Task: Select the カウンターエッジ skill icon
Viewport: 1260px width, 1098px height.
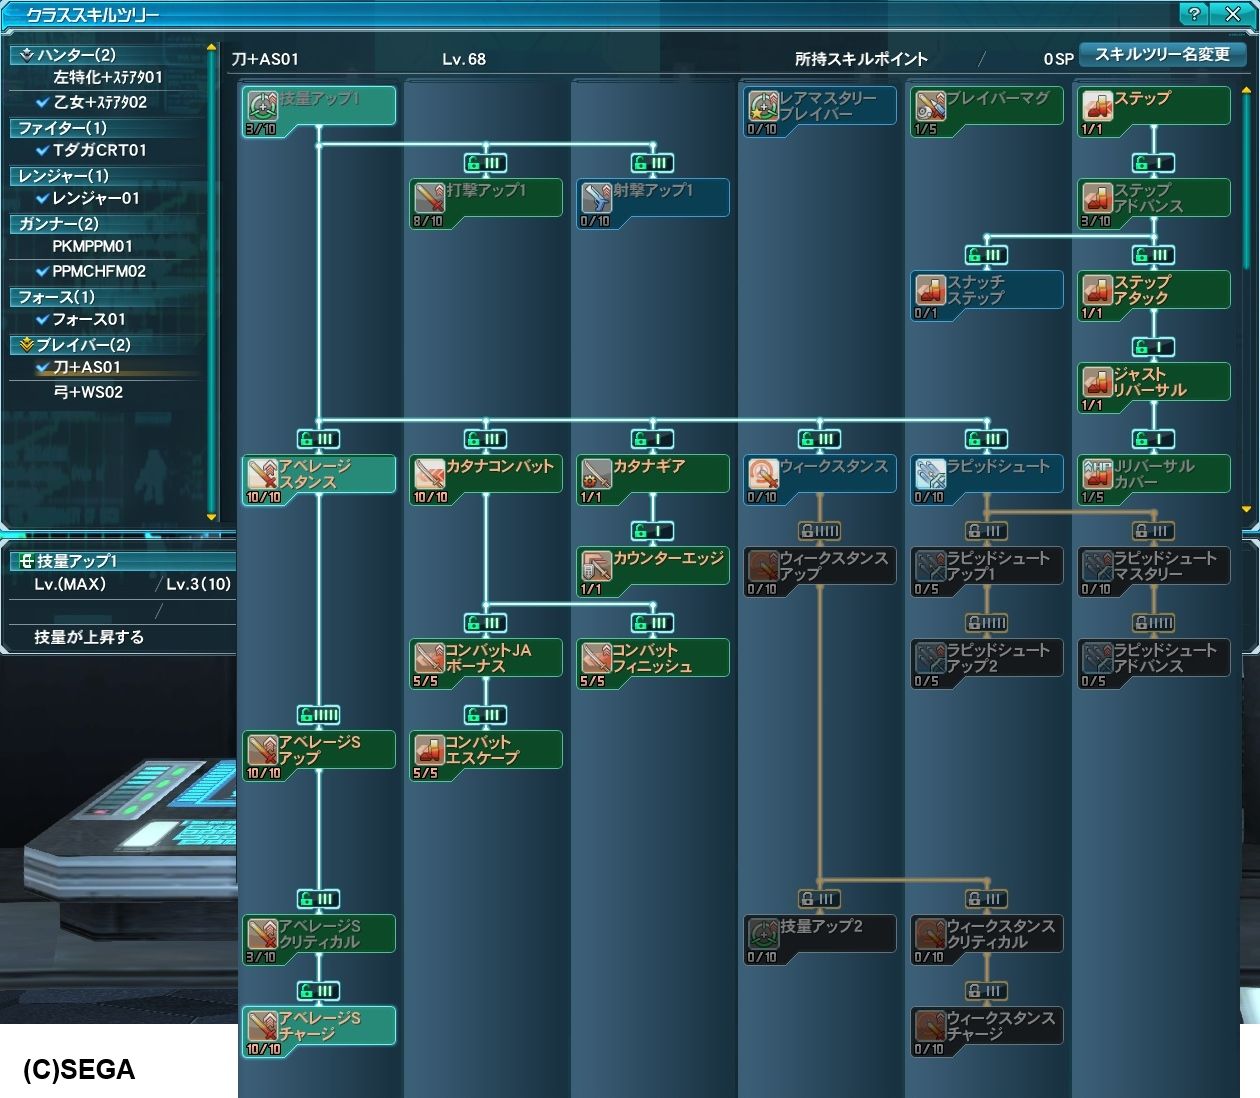Action: point(596,565)
